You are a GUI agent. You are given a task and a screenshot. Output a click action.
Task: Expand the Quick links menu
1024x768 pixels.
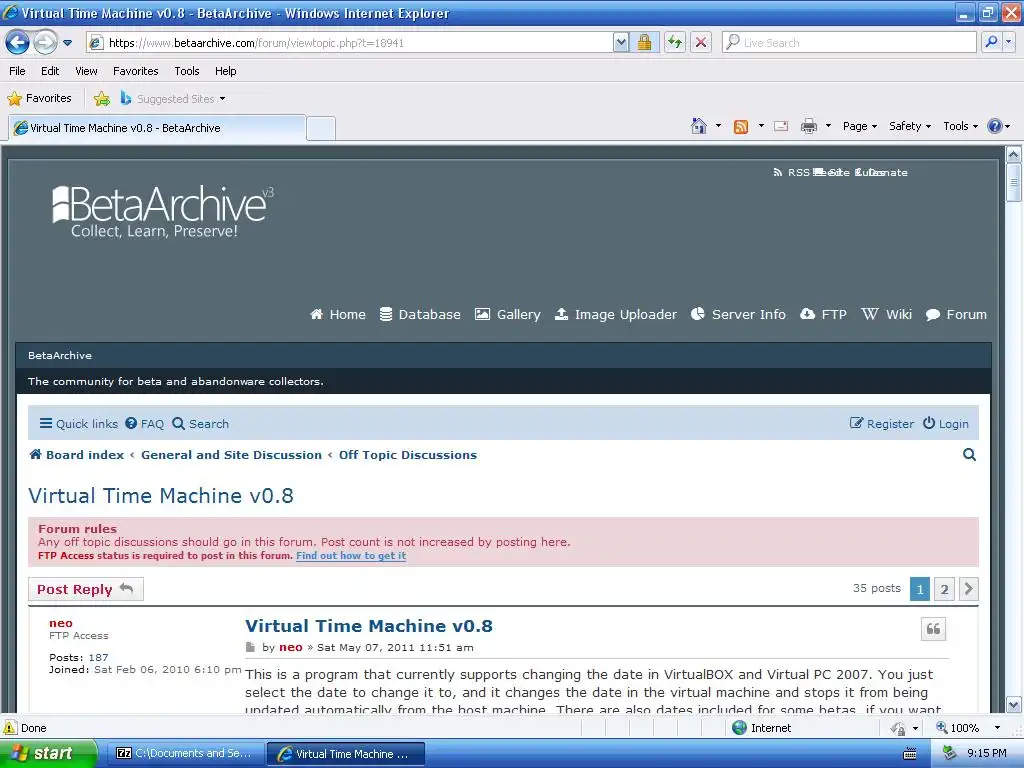pyautogui.click(x=78, y=424)
